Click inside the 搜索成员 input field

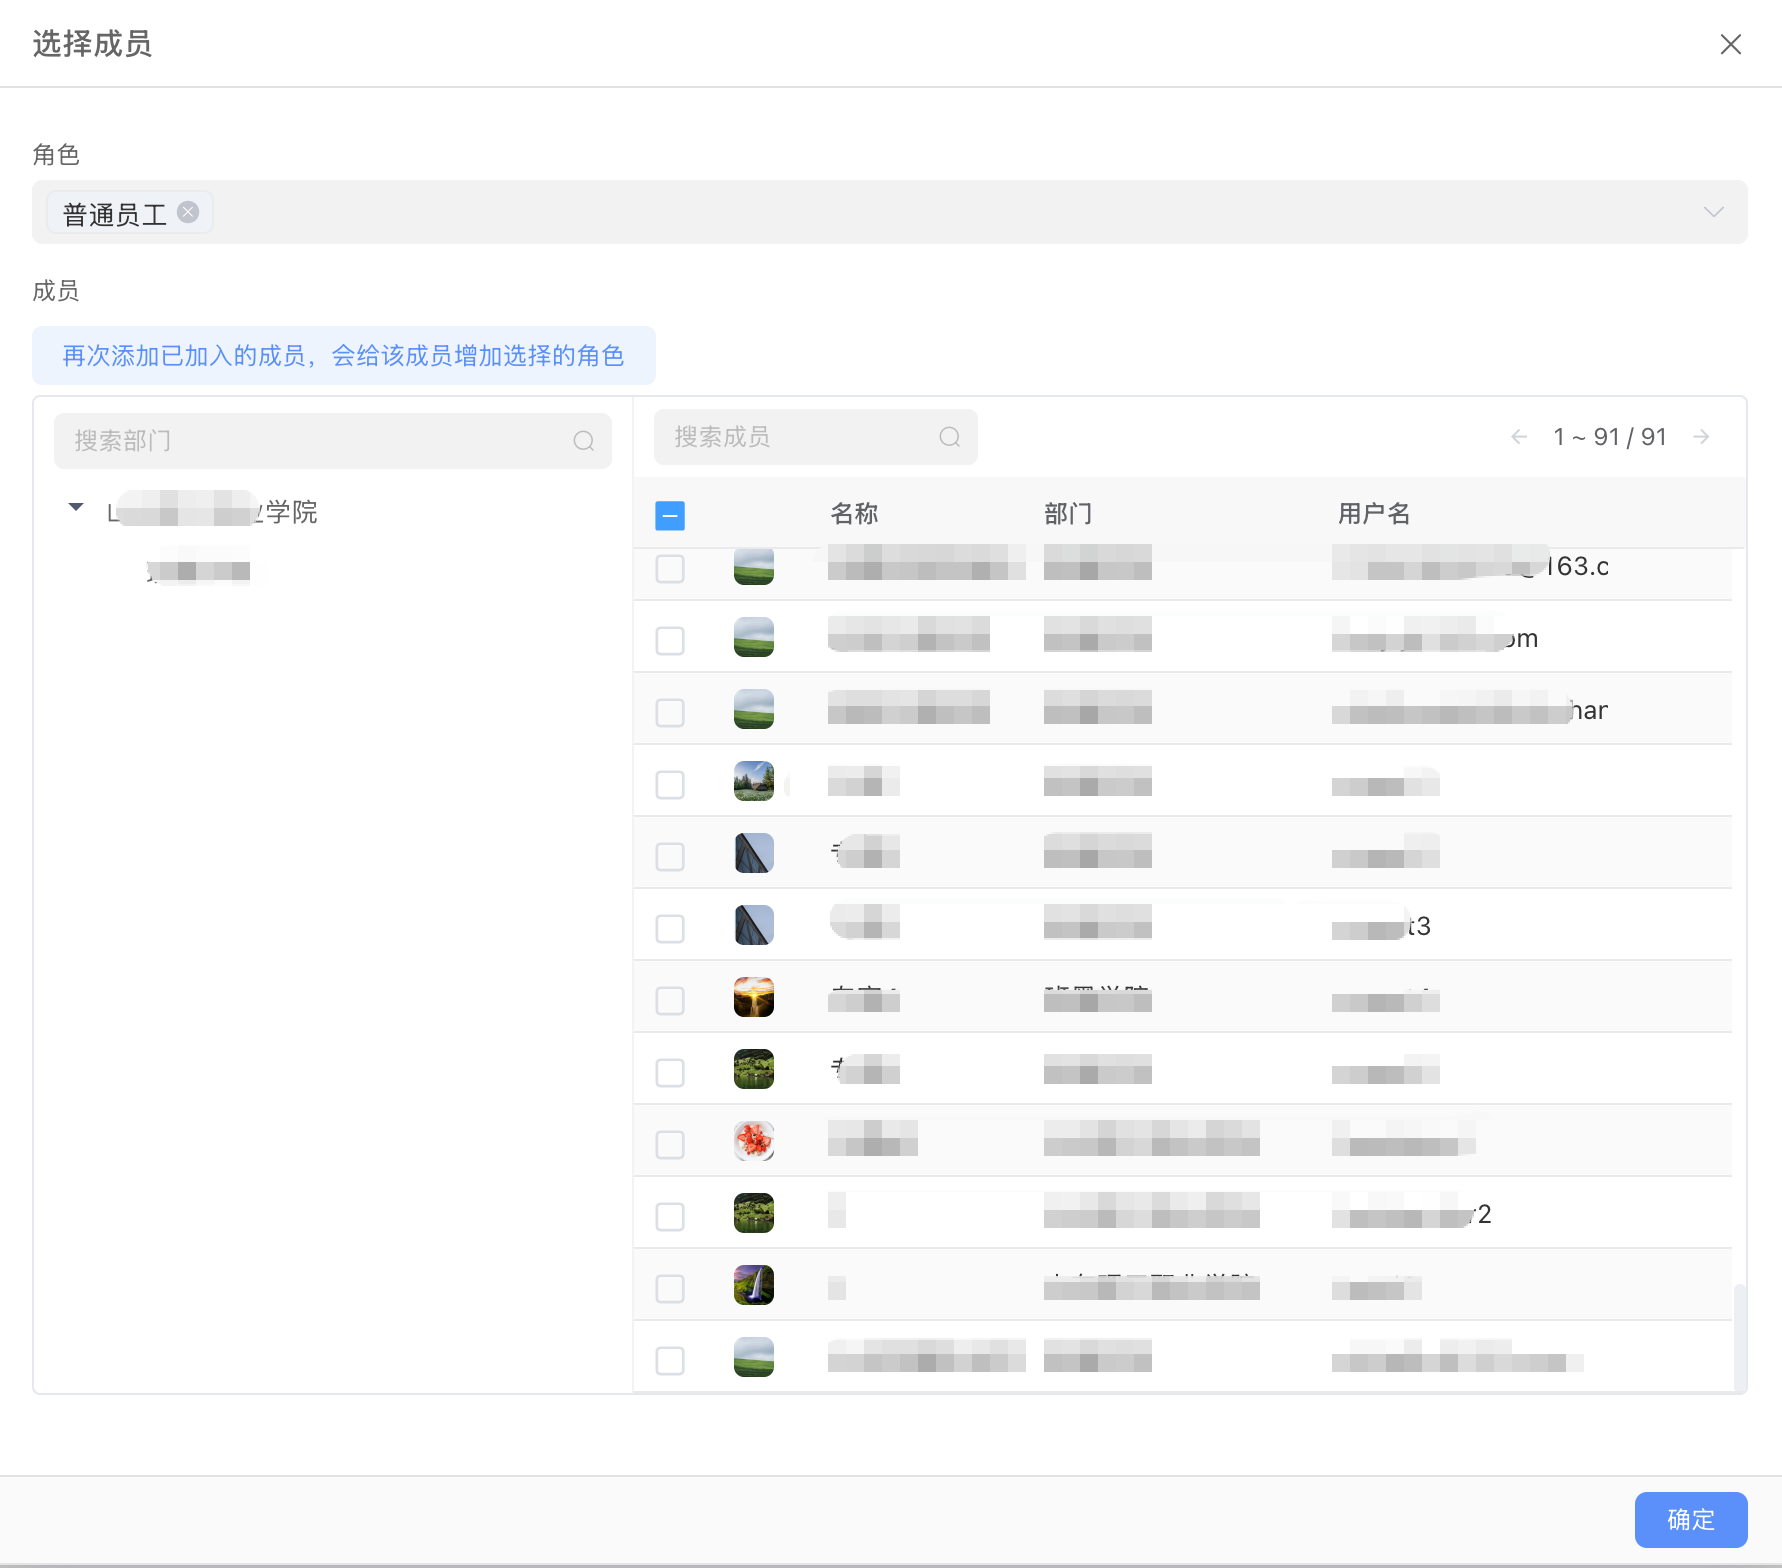tap(790, 437)
